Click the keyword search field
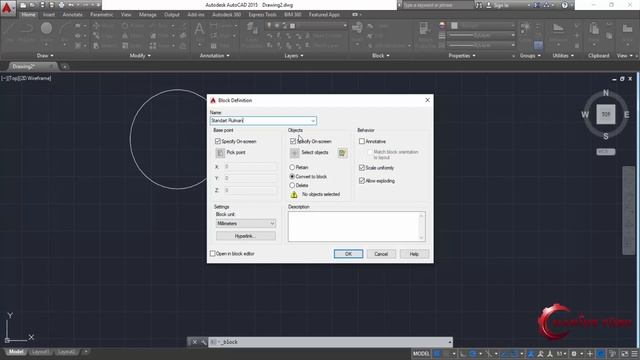The image size is (640, 360). tap(438, 5)
